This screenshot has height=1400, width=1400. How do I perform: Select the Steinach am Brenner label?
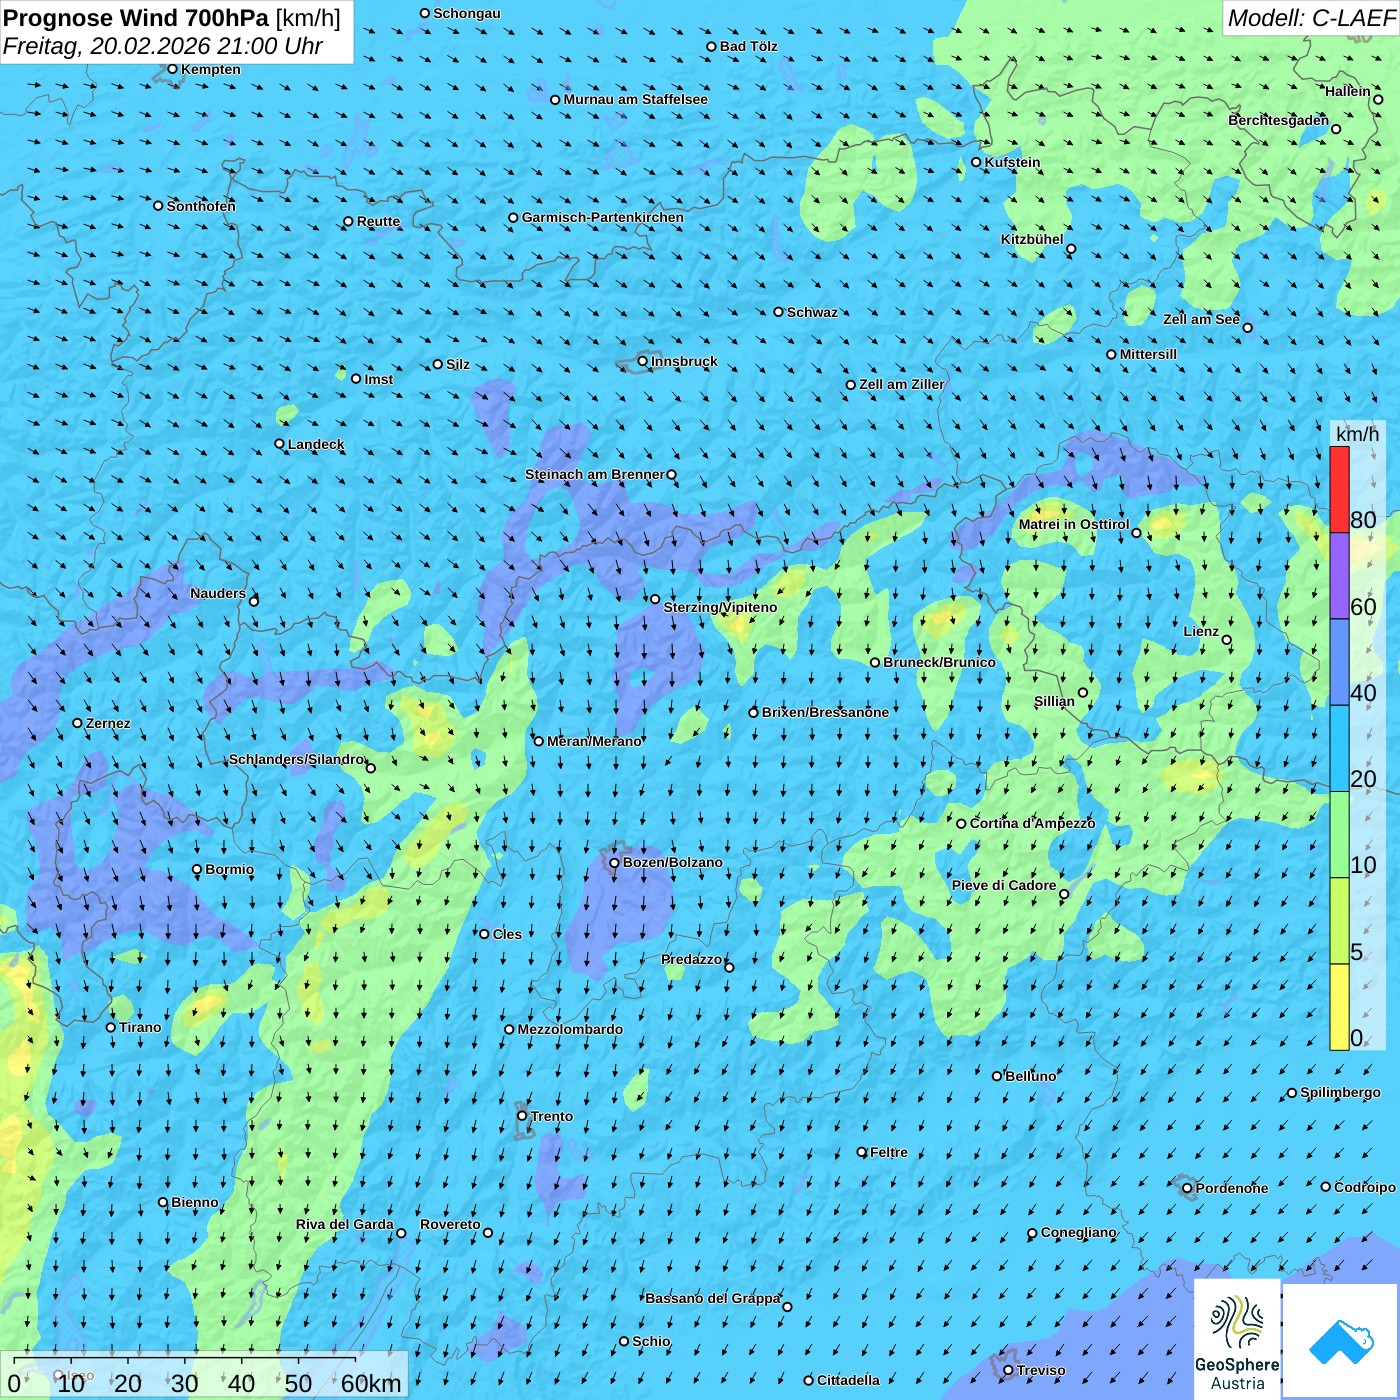[x=595, y=474]
